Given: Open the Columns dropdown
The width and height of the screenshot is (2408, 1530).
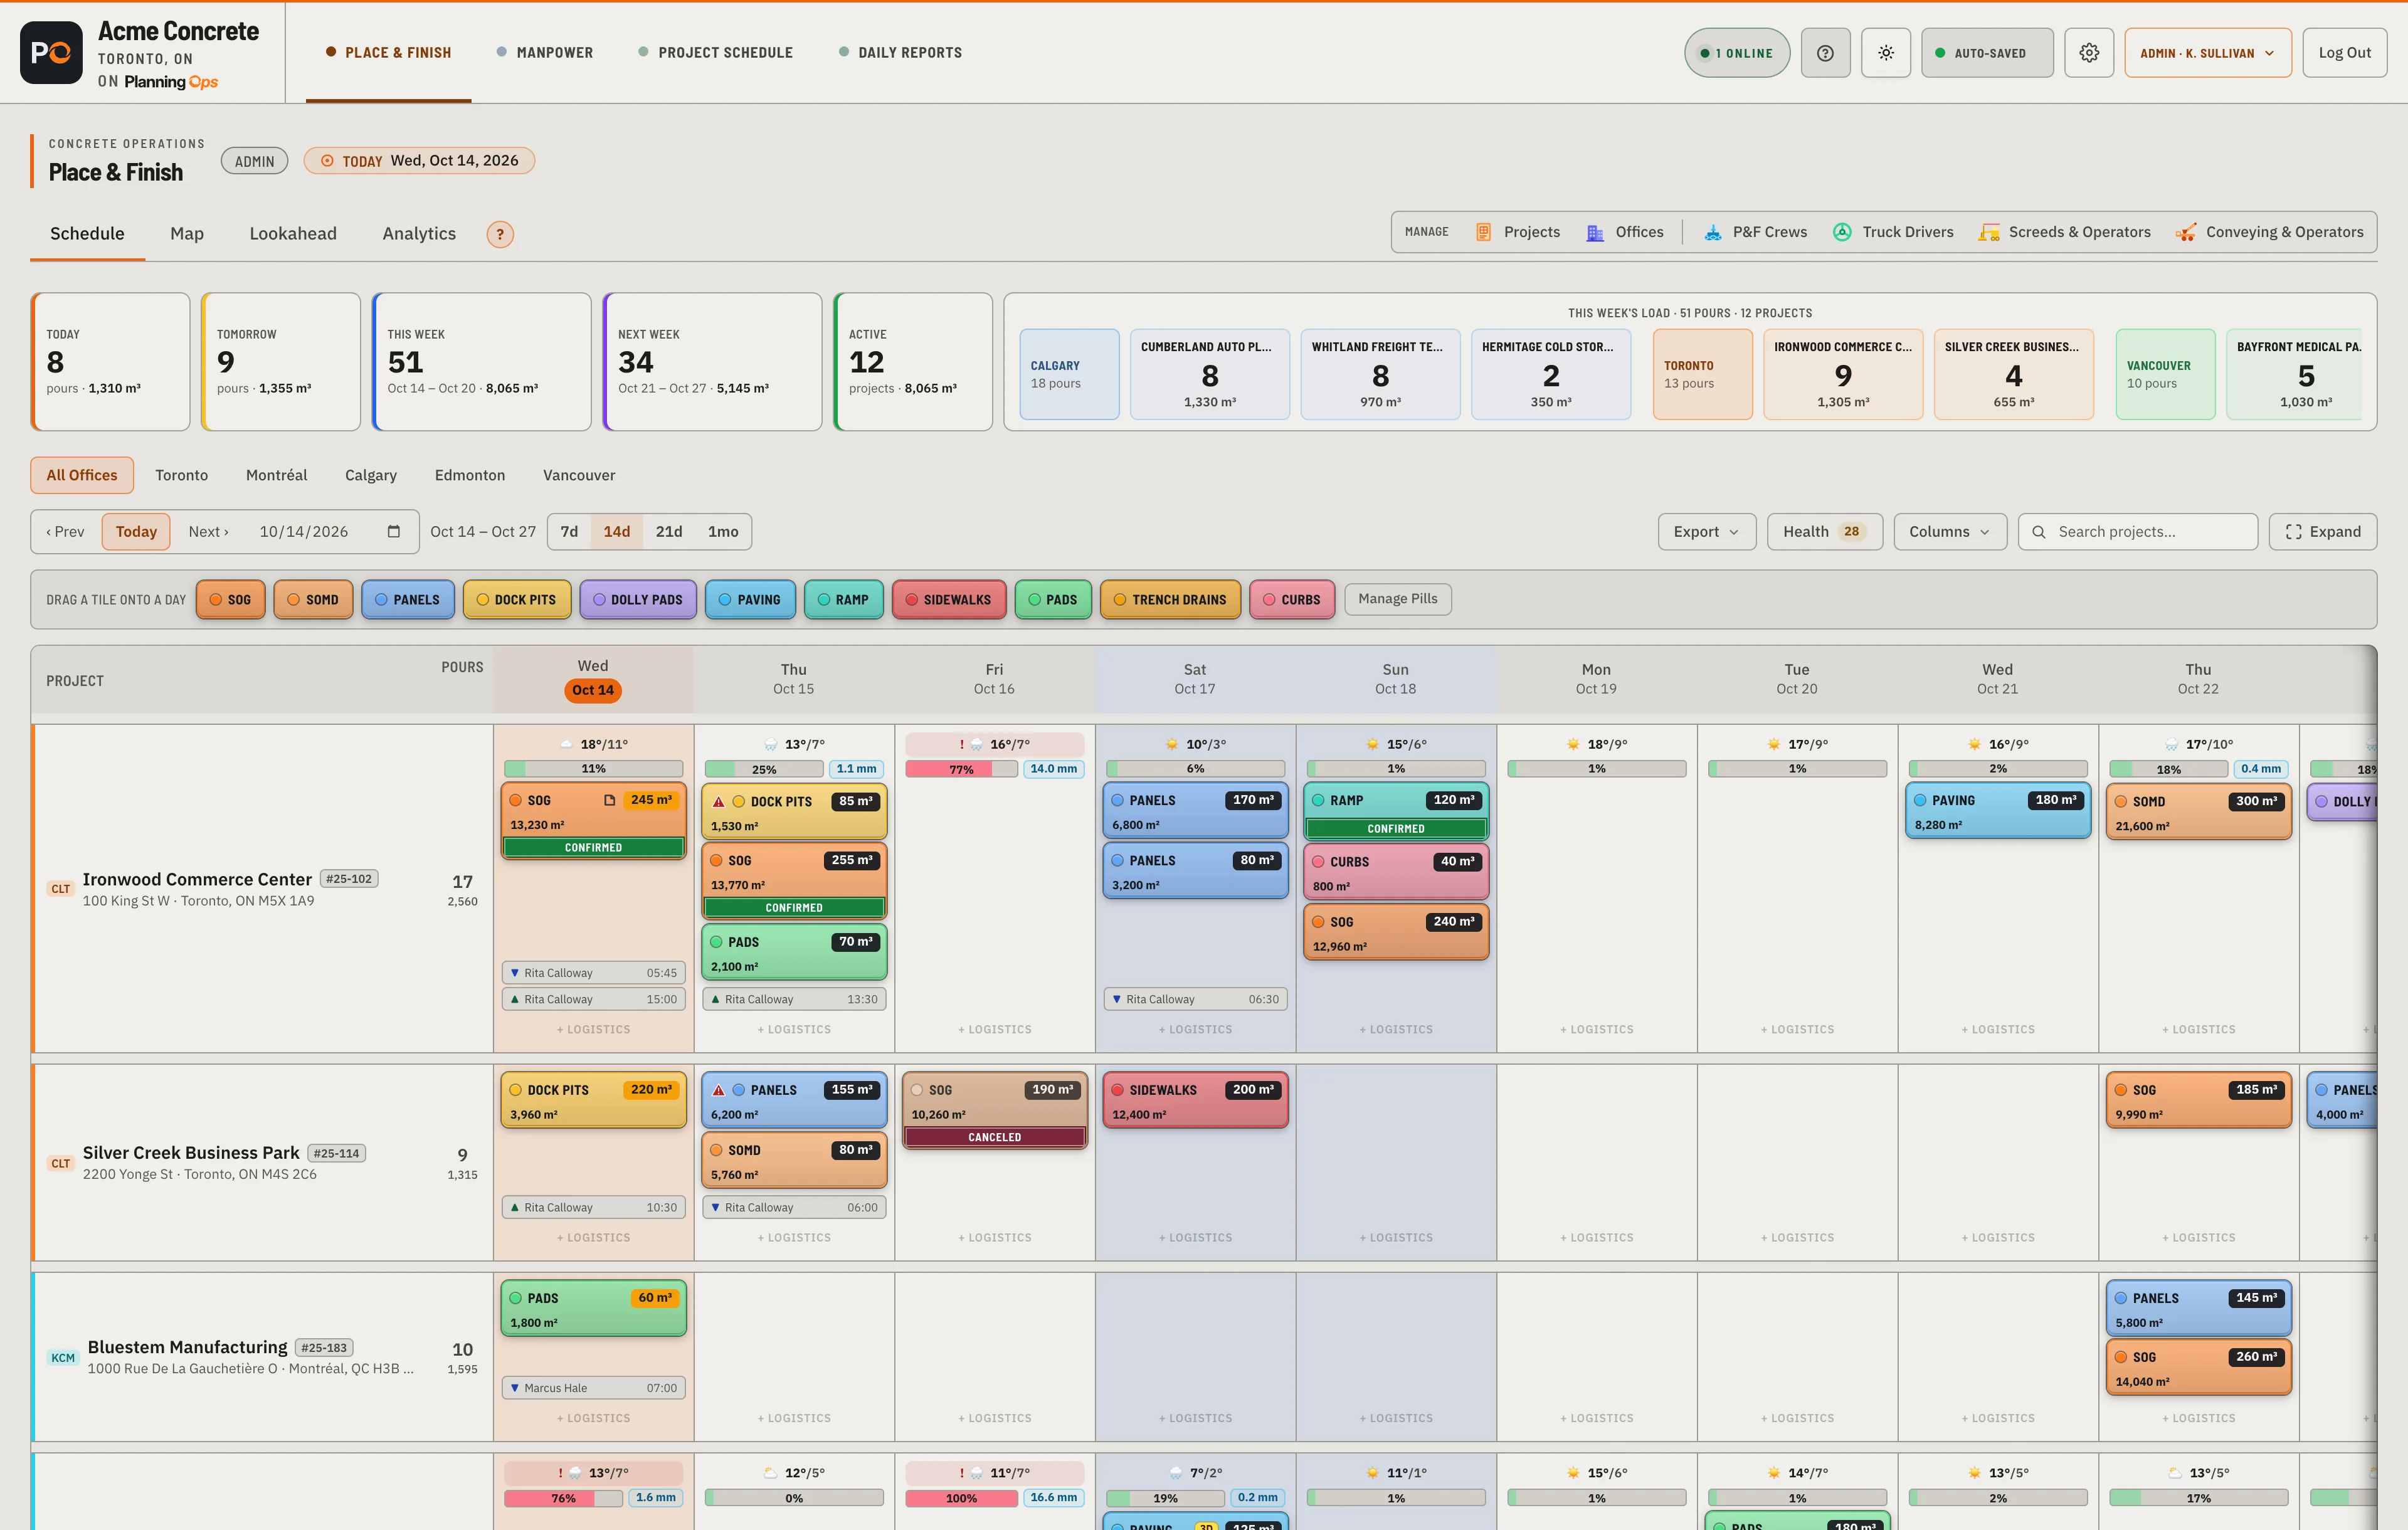Looking at the screenshot, I should coord(1949,532).
